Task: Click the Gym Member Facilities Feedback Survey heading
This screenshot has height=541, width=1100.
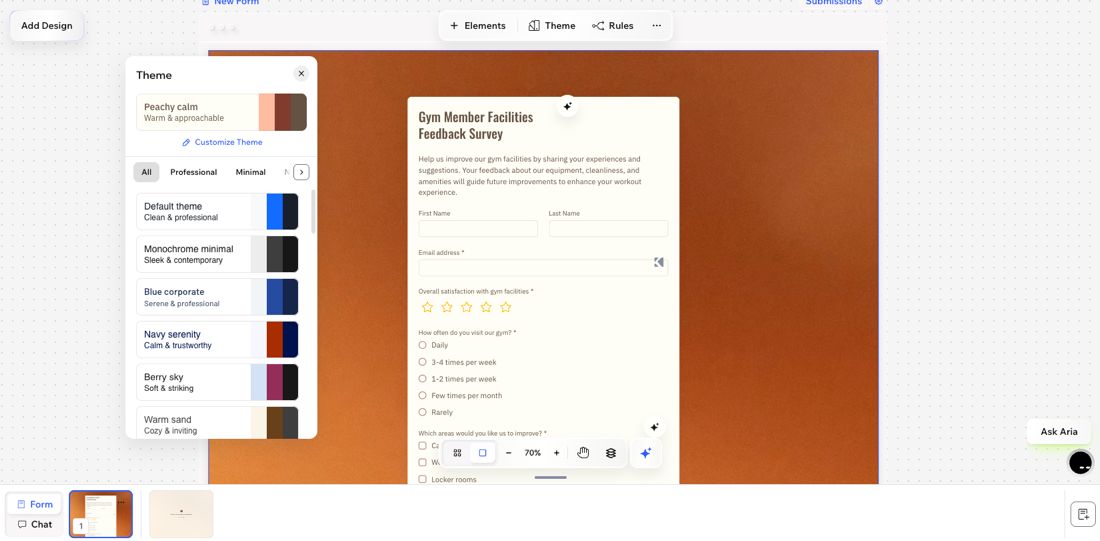Action: click(476, 126)
